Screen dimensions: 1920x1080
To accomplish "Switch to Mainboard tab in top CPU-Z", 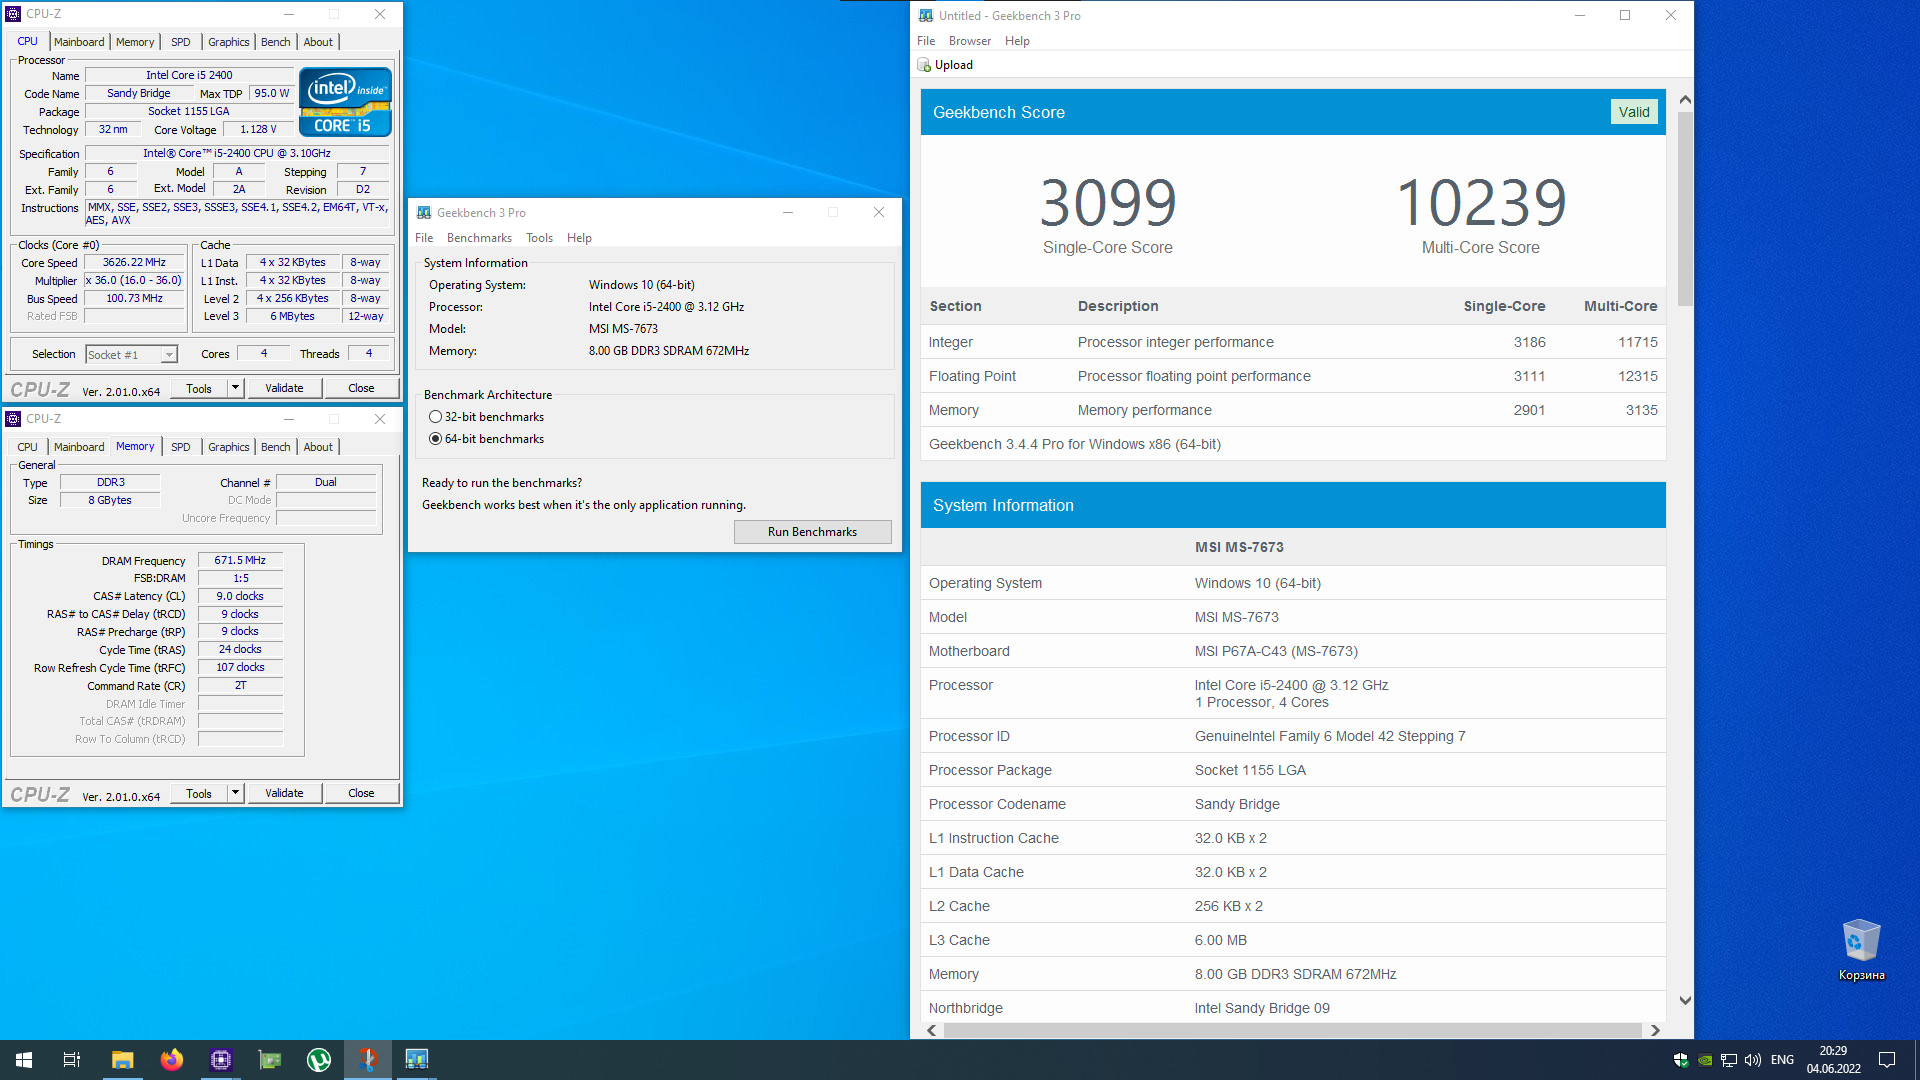I will click(79, 42).
